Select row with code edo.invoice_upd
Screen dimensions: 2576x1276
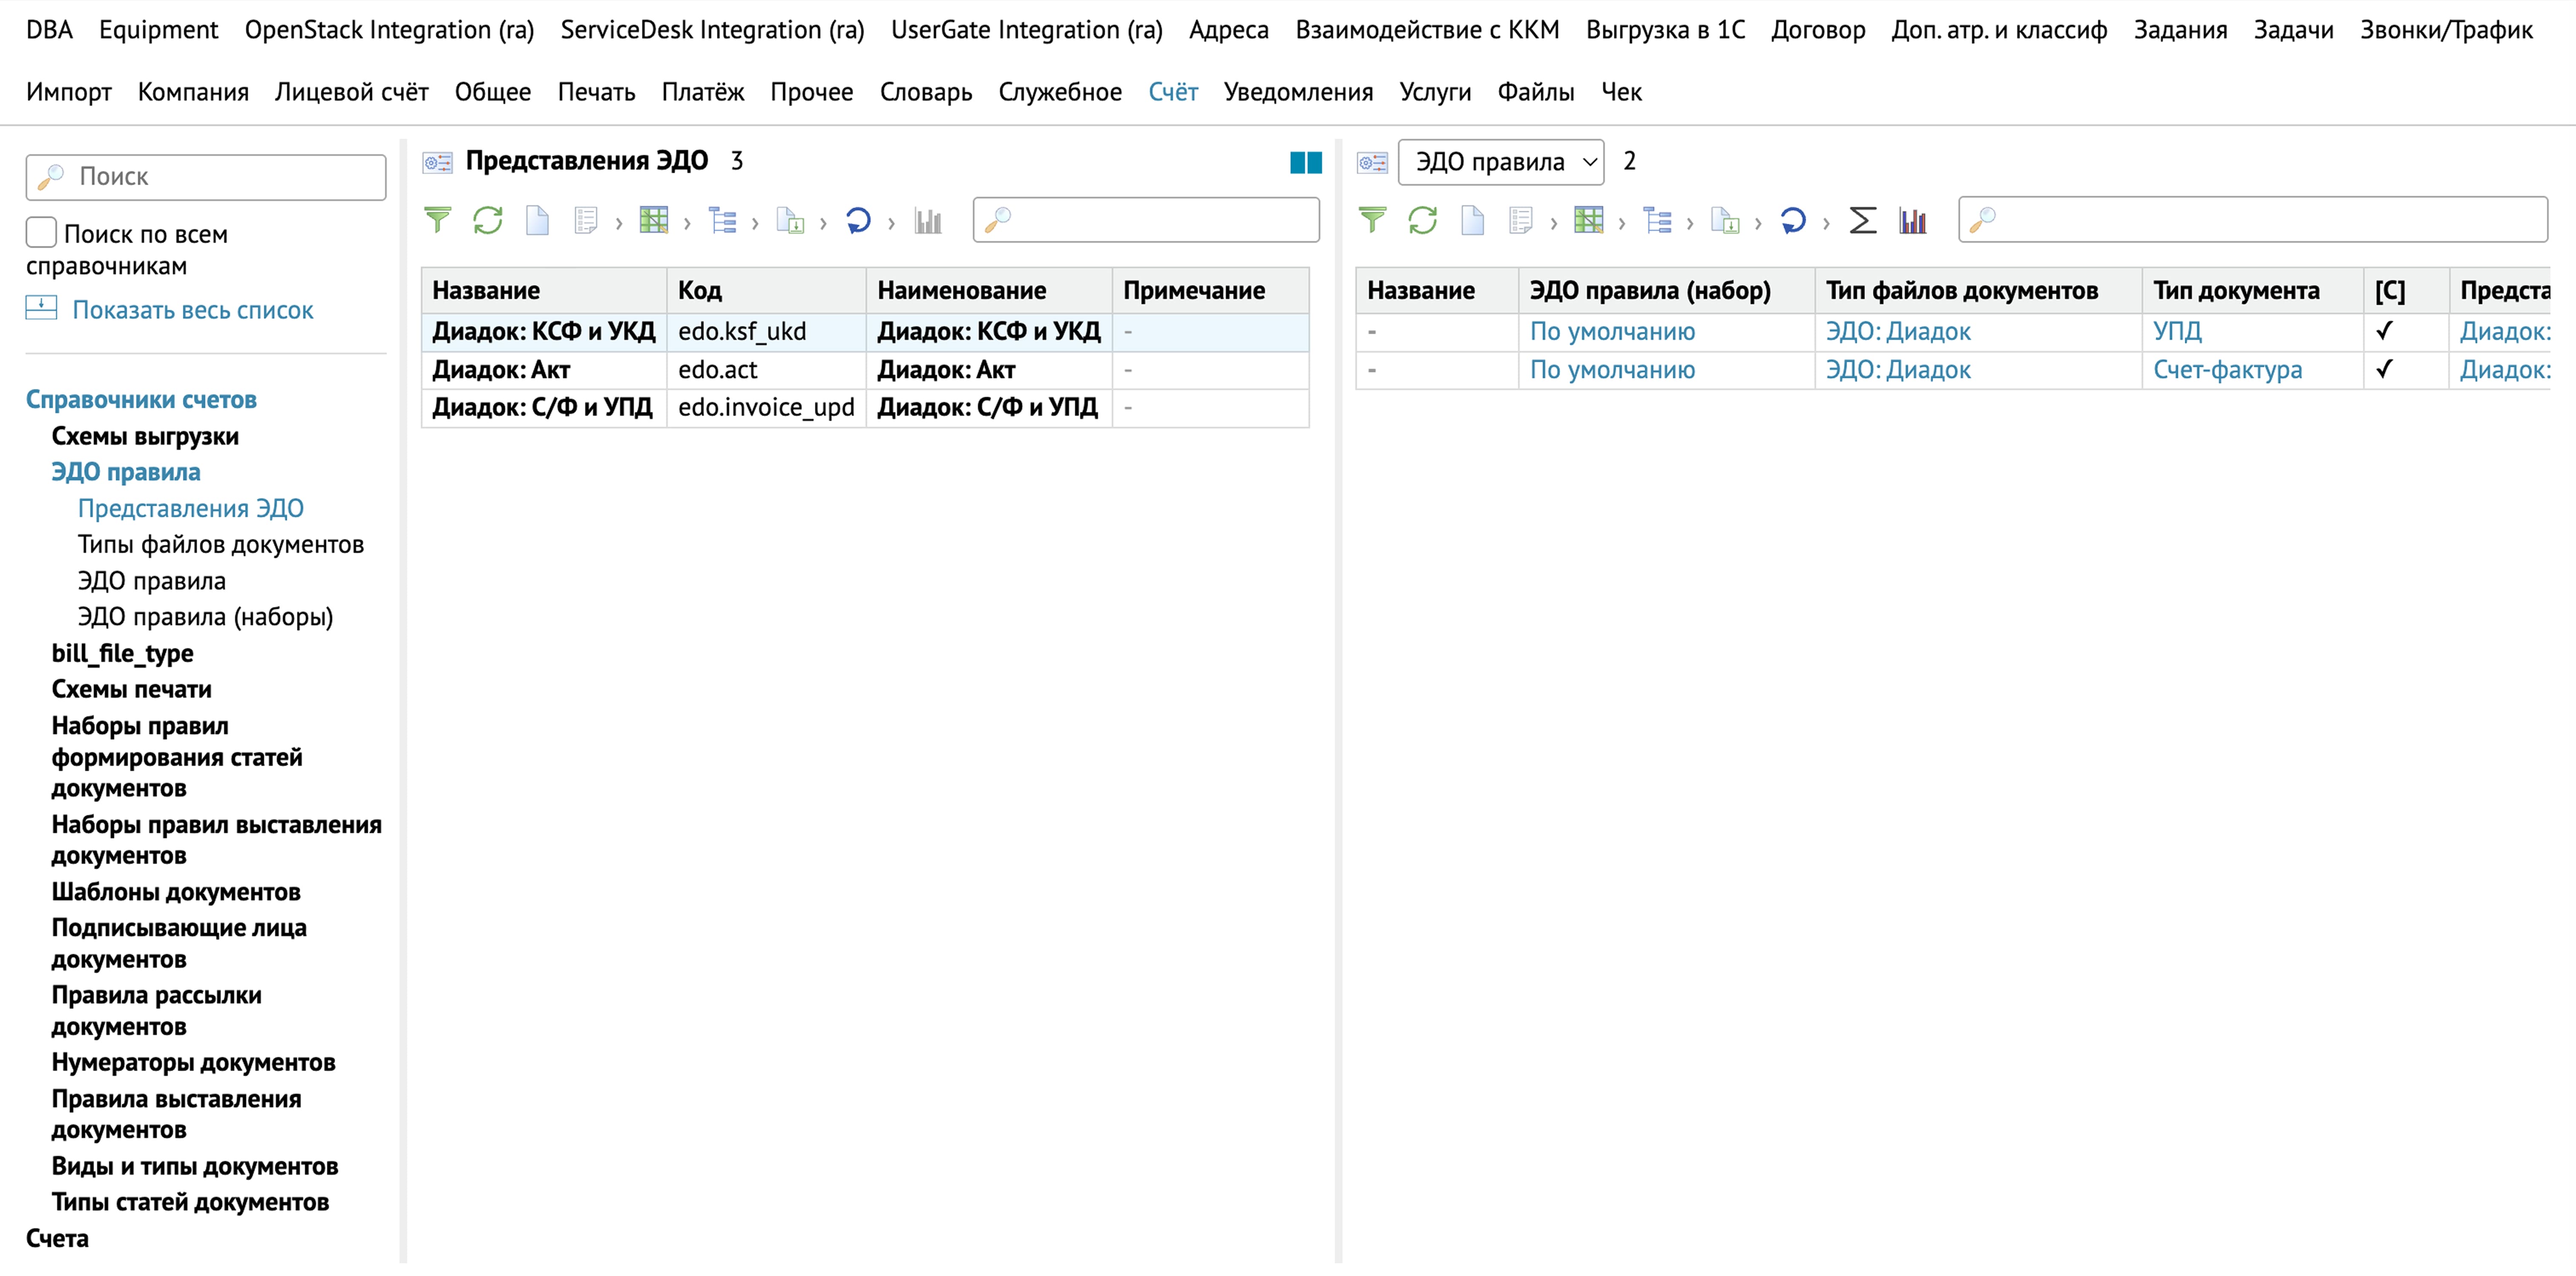[x=865, y=408]
